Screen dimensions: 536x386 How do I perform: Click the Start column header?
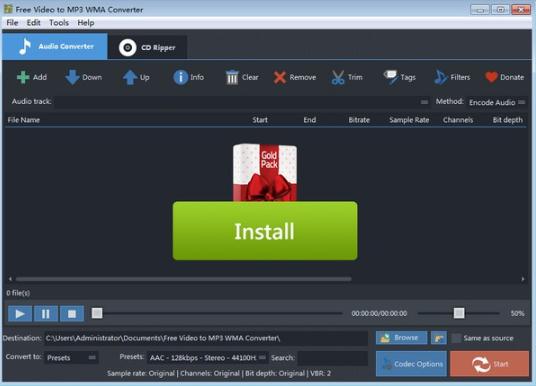pos(260,120)
